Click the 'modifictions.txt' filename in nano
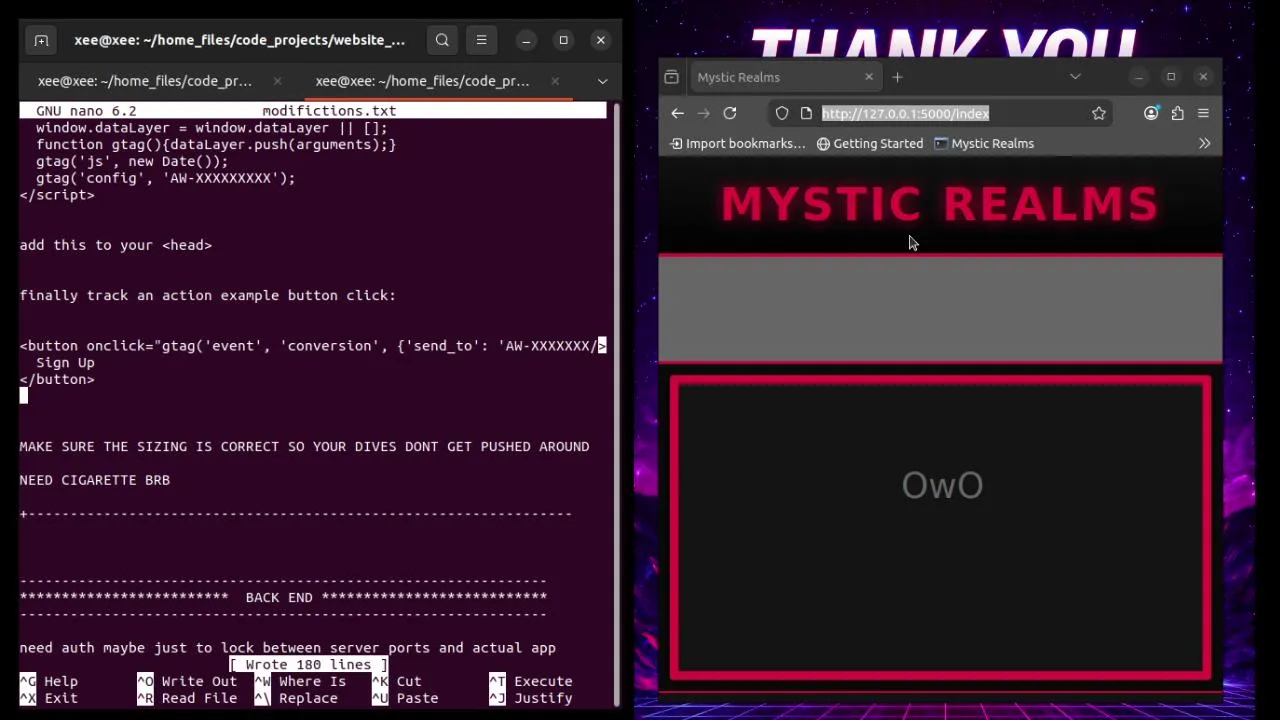Viewport: 1280px width, 720px height. tap(329, 111)
